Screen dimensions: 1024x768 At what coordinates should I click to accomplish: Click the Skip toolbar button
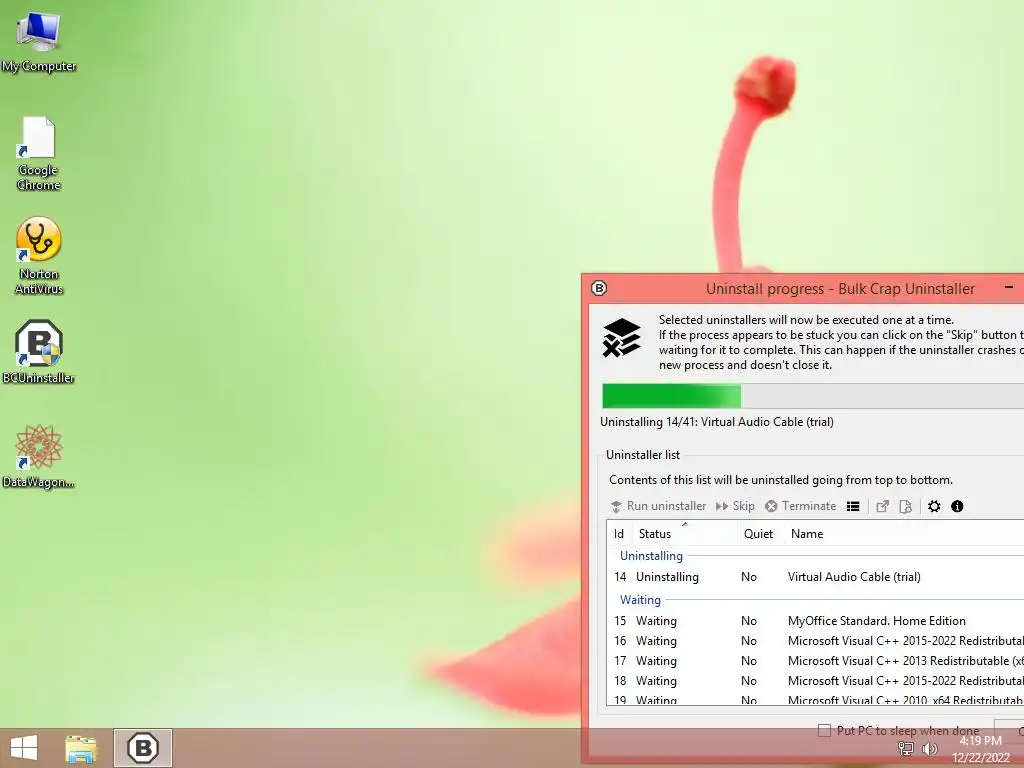click(x=735, y=506)
